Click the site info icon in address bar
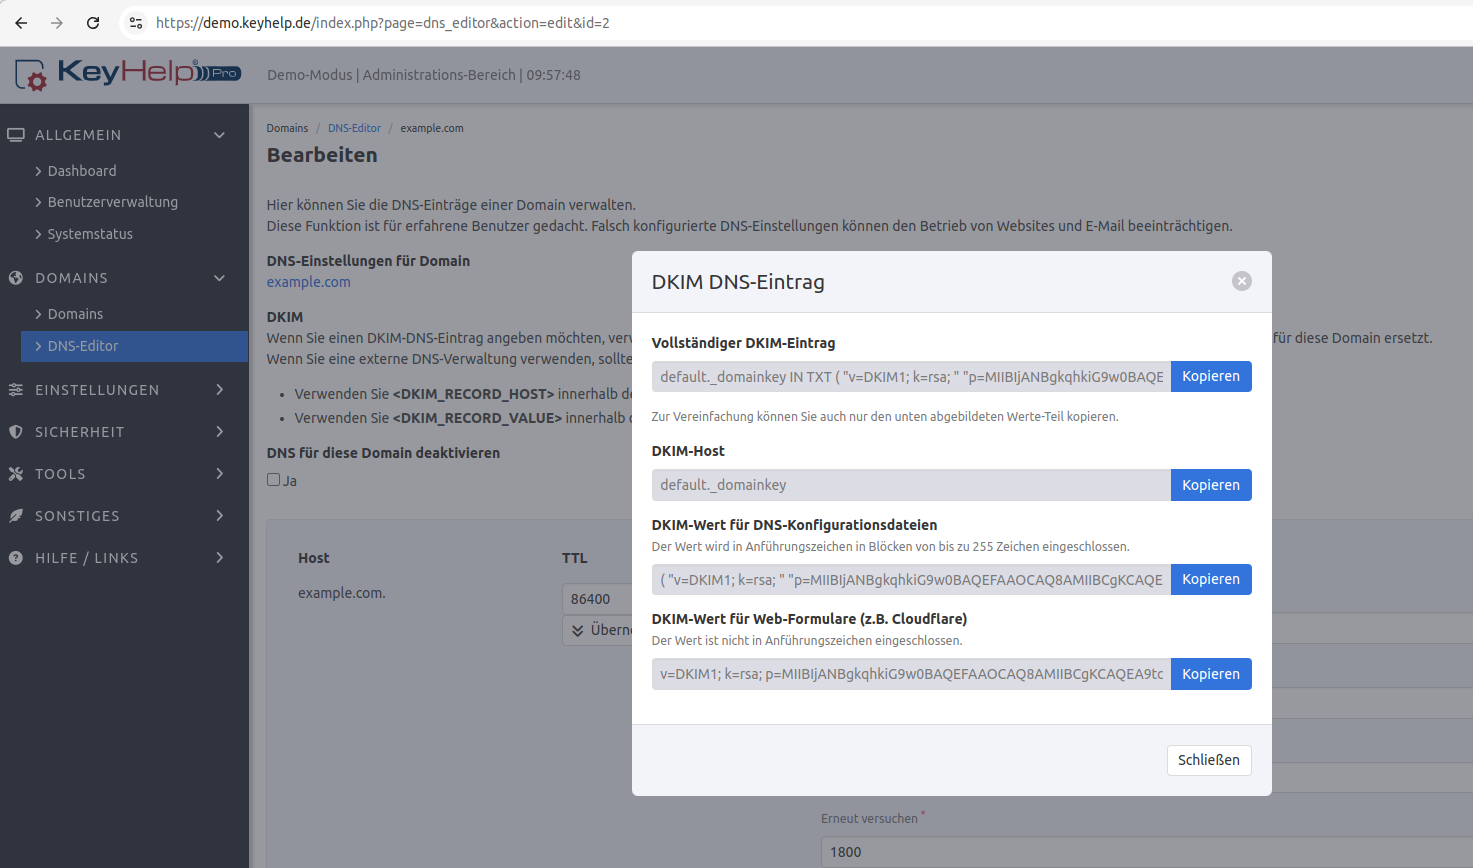Screen dimensions: 1473x868 coord(136,23)
